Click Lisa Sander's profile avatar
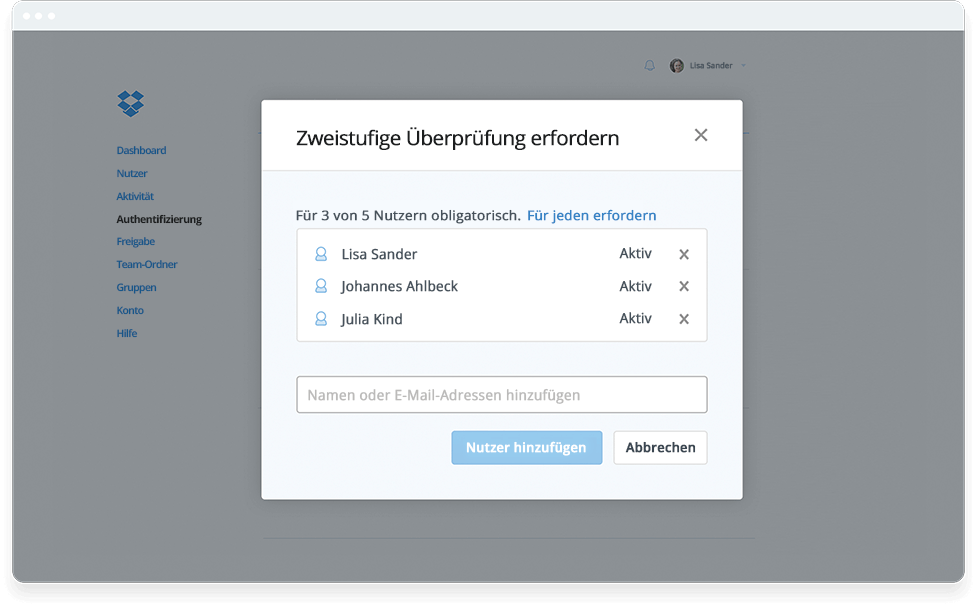This screenshot has width=977, height=607. 676,65
